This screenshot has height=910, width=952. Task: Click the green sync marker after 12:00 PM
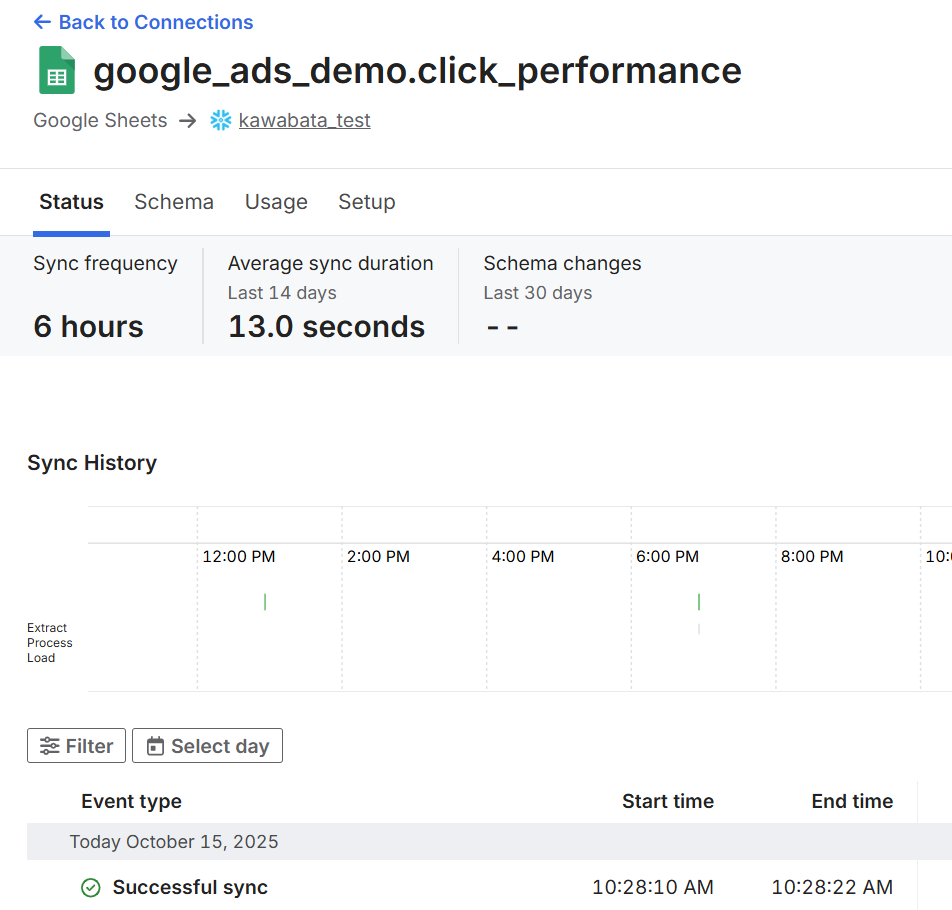(265, 602)
